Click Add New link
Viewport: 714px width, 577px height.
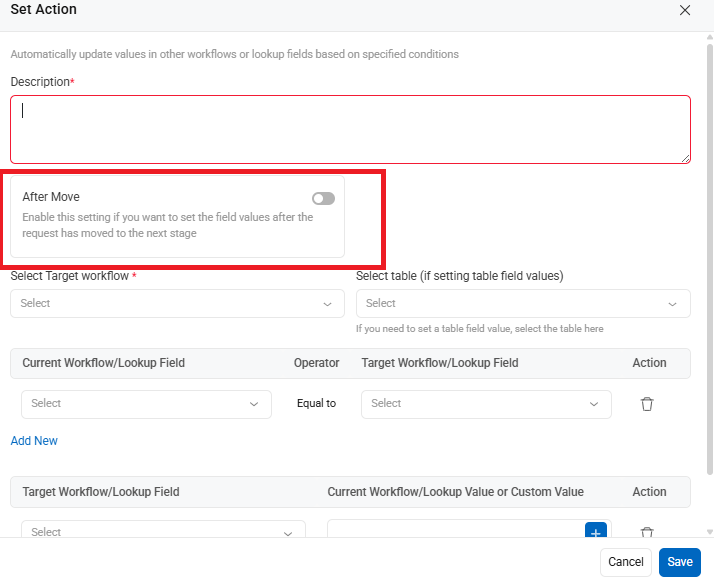(34, 441)
